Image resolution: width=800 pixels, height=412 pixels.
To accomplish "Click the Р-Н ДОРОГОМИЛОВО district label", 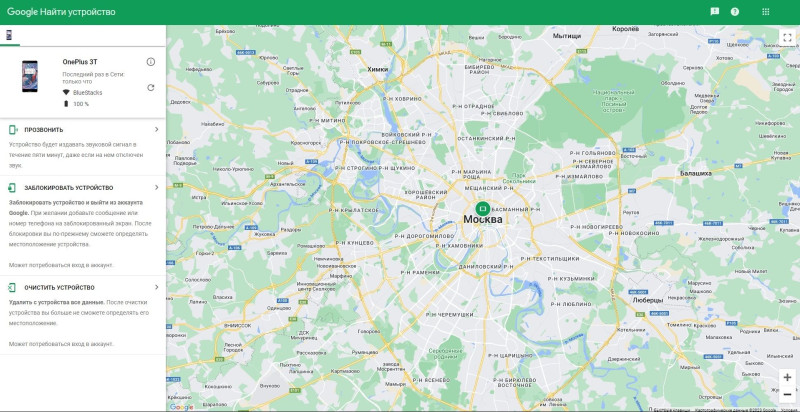I will click(424, 237).
